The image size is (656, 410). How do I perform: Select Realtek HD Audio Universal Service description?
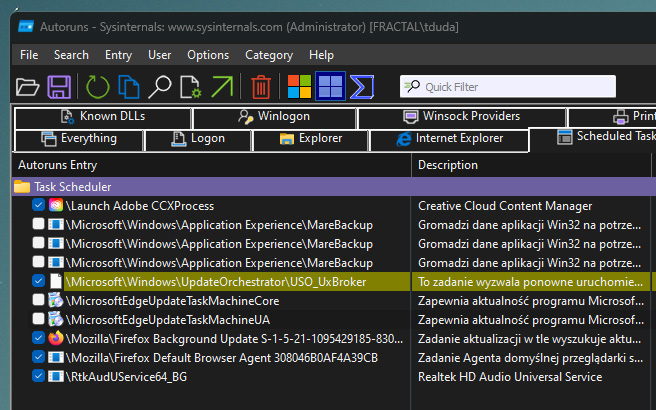(x=510, y=377)
